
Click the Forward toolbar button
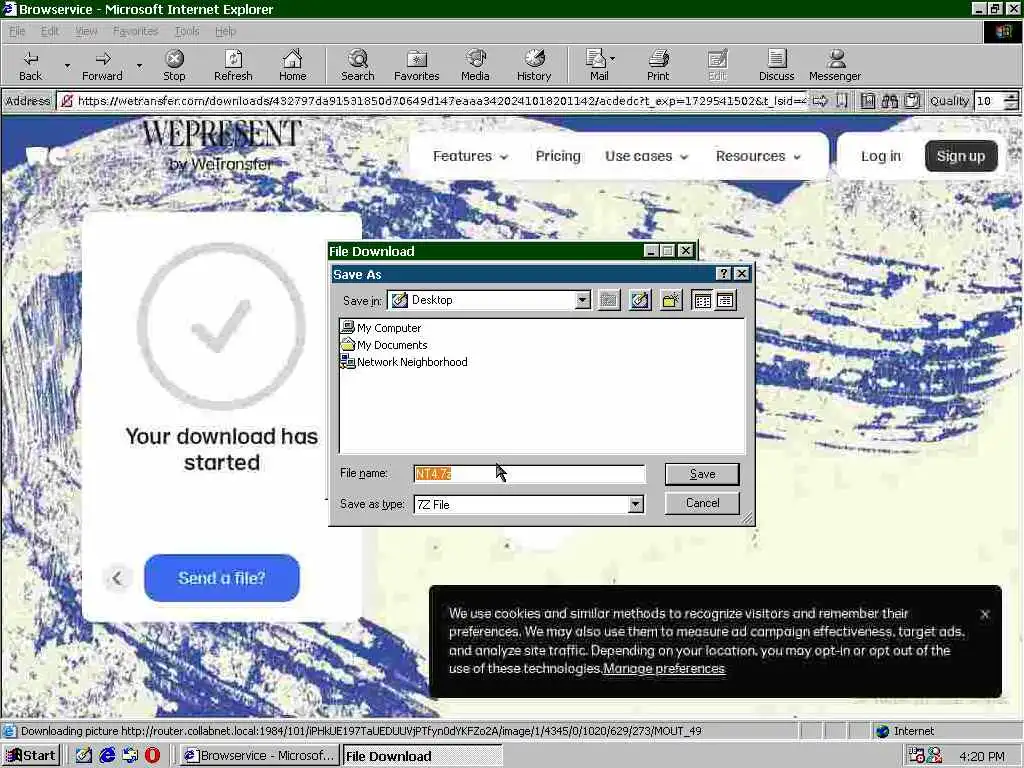(102, 65)
